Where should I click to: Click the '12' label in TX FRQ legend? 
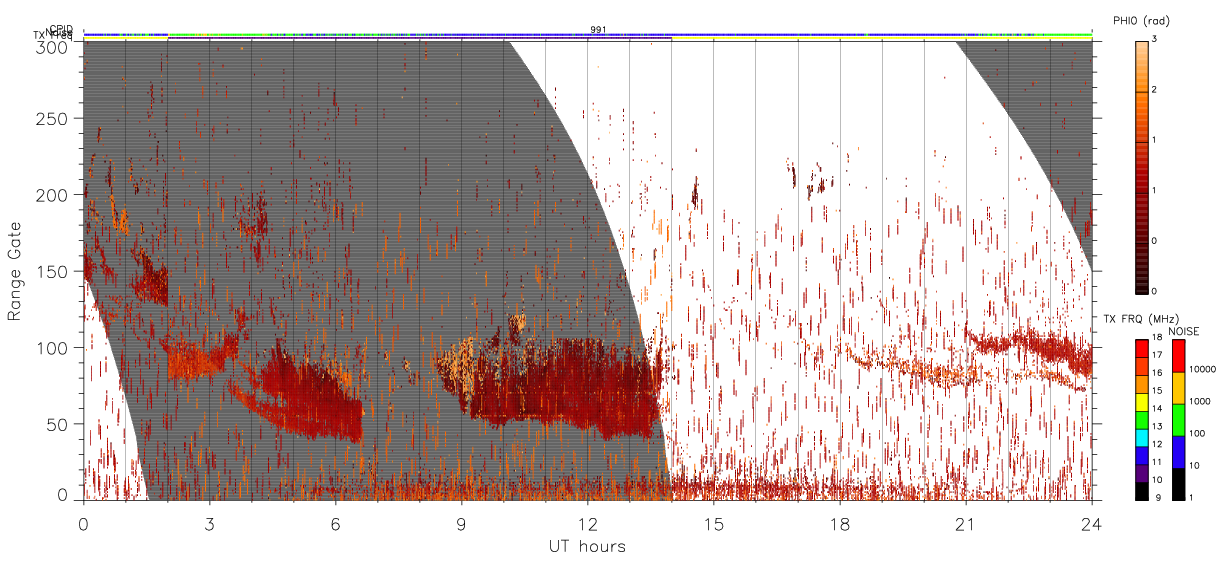tap(1158, 444)
